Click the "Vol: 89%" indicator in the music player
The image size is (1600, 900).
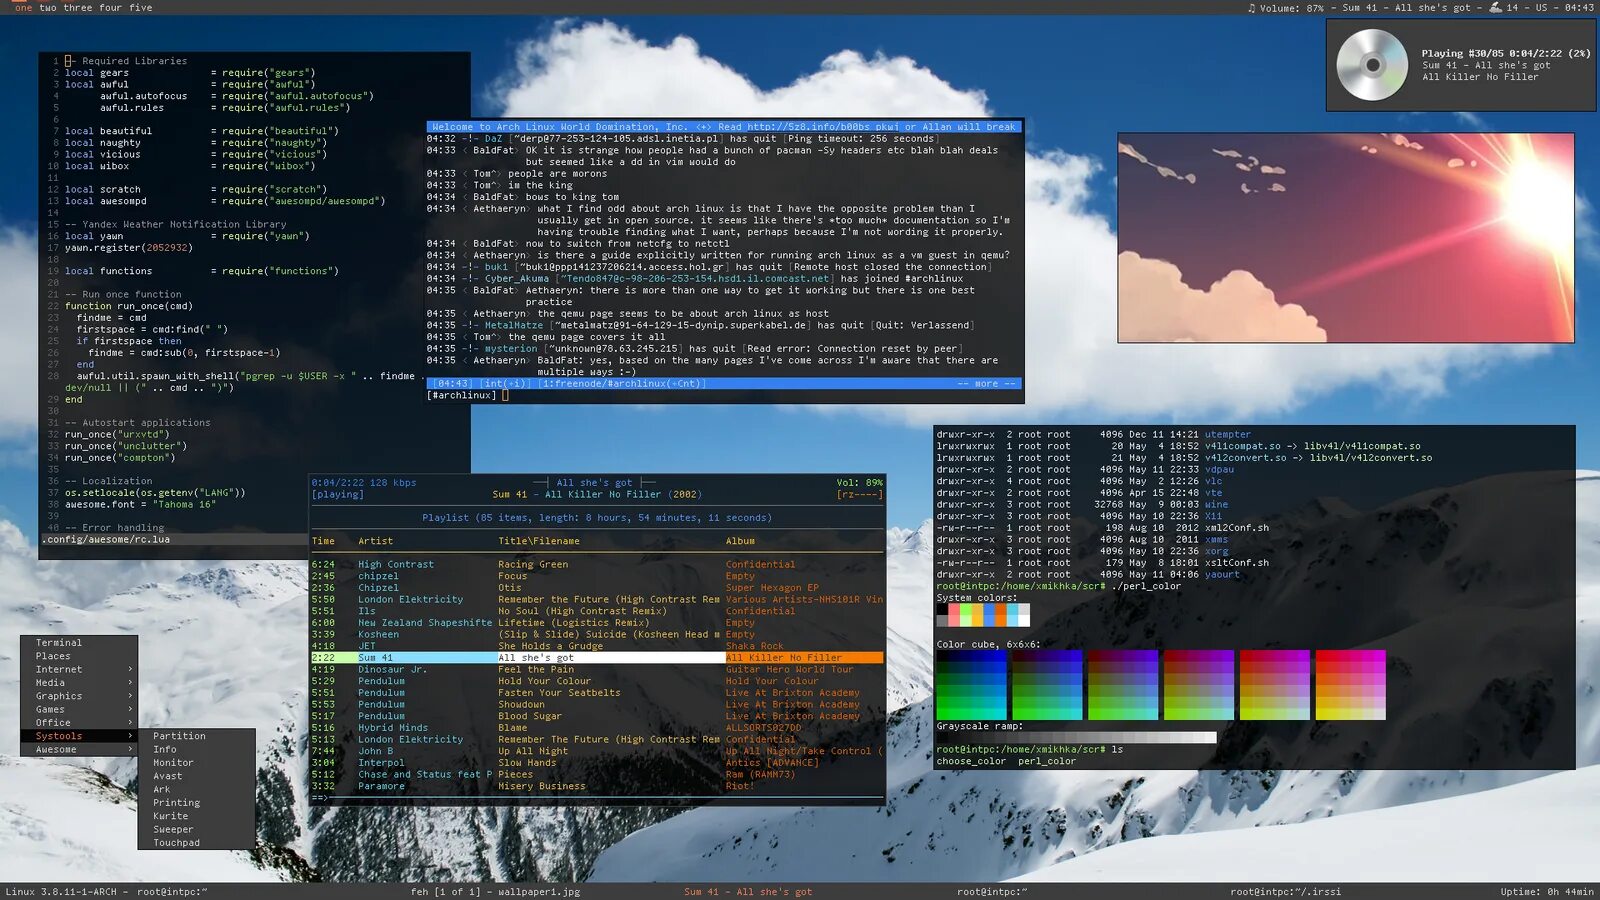(x=860, y=483)
